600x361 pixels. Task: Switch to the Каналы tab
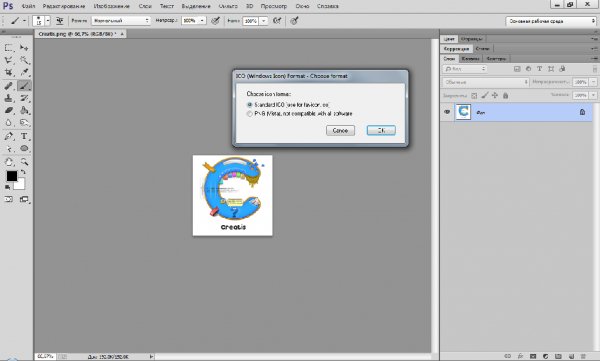(x=470, y=59)
